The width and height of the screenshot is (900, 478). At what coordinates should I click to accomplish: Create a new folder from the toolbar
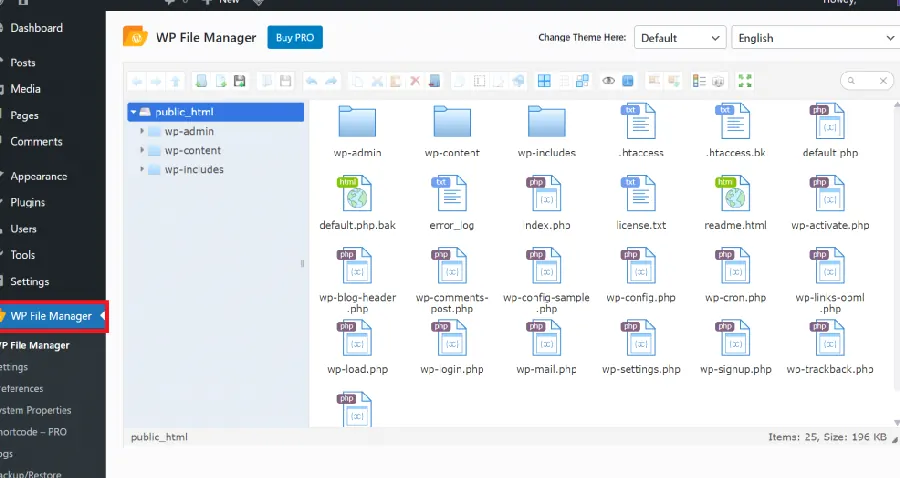point(201,81)
